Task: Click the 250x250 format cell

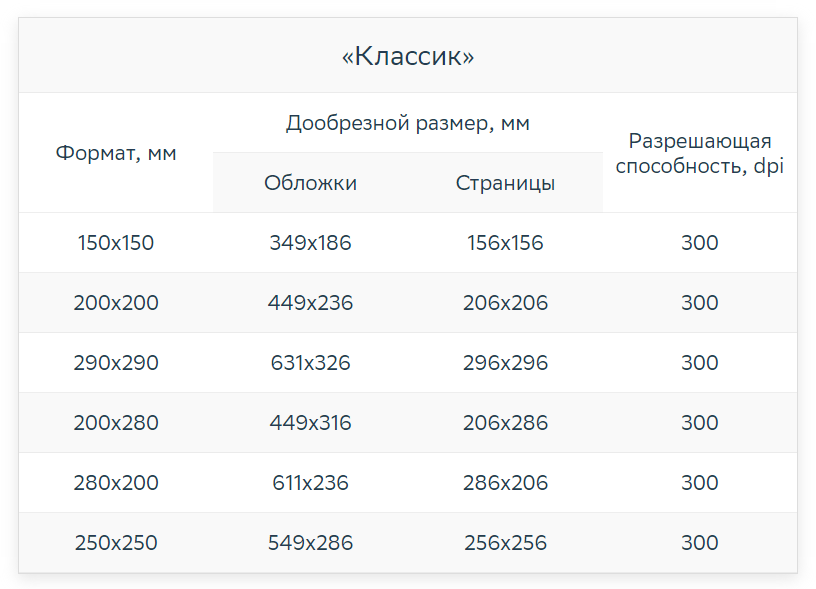Action: (116, 543)
